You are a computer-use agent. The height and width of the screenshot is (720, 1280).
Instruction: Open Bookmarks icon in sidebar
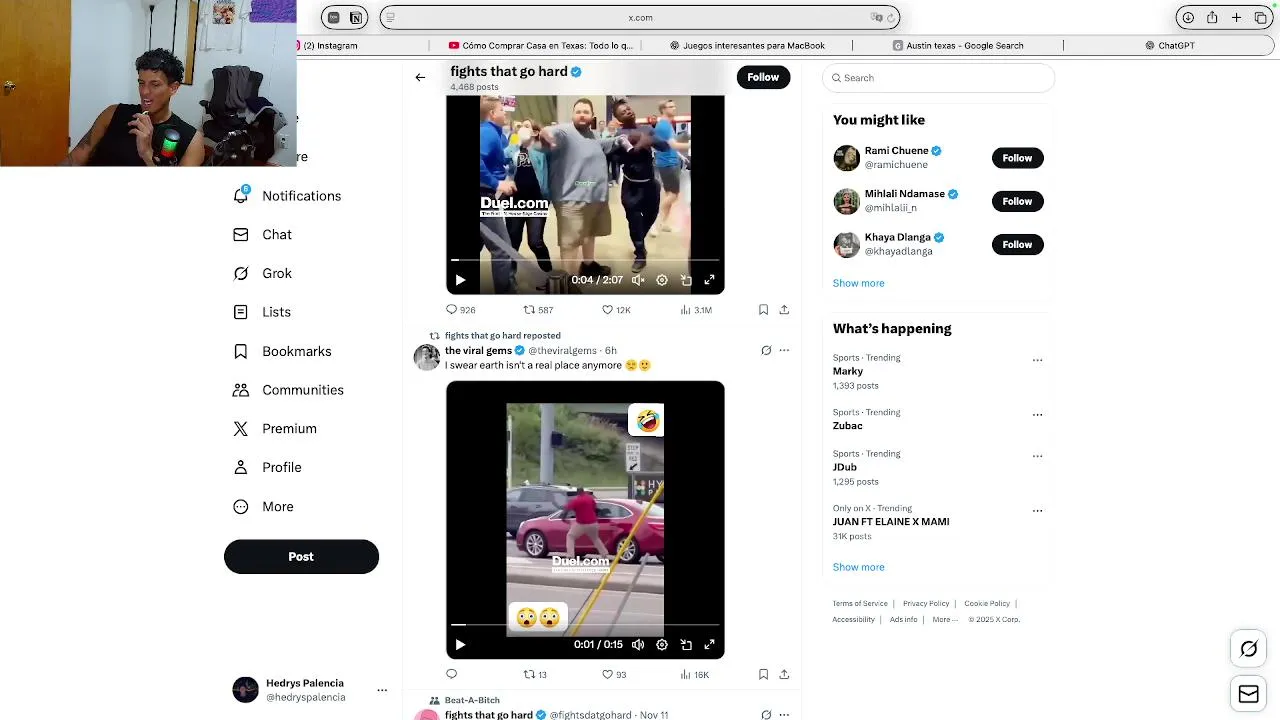241,351
